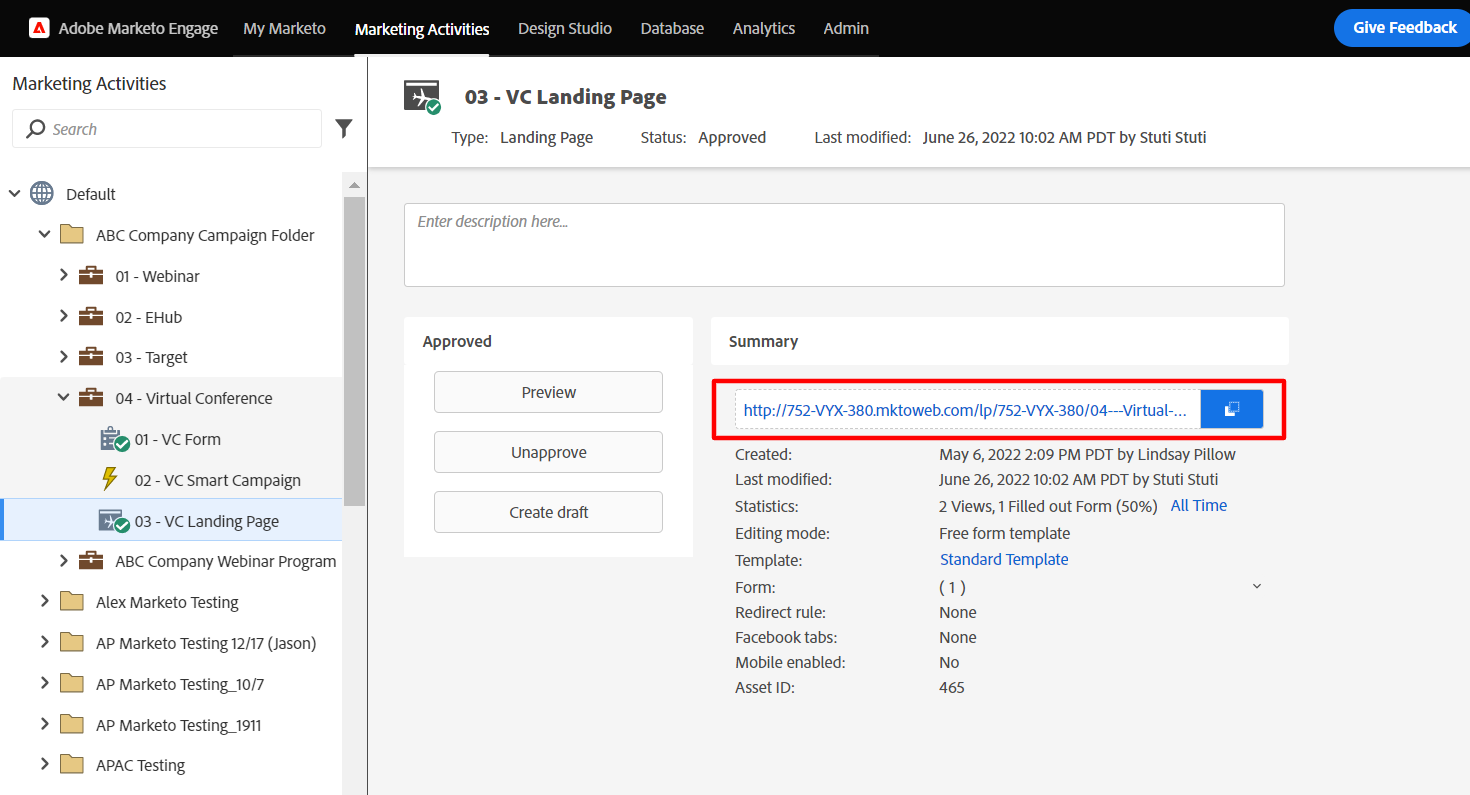1470x795 pixels.
Task: Click the 01 - Webinar briefcase icon
Action: [x=91, y=275]
